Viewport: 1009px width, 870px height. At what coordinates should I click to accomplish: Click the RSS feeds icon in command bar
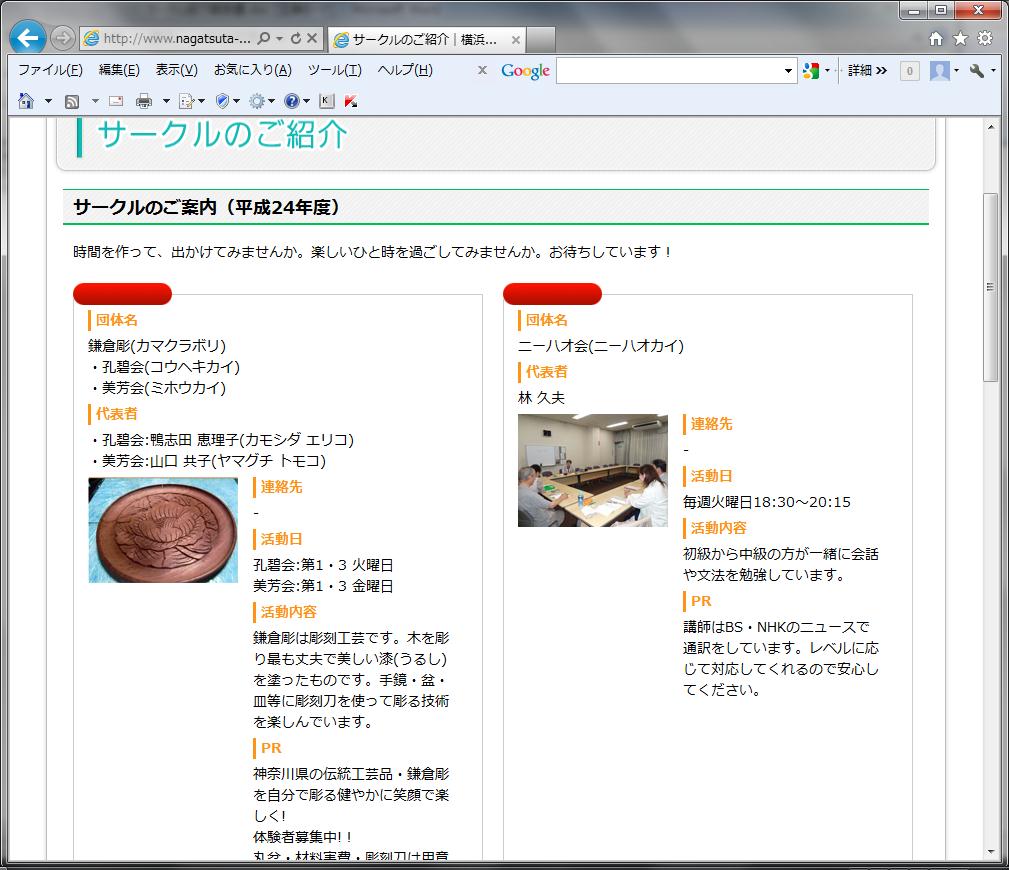pos(72,101)
